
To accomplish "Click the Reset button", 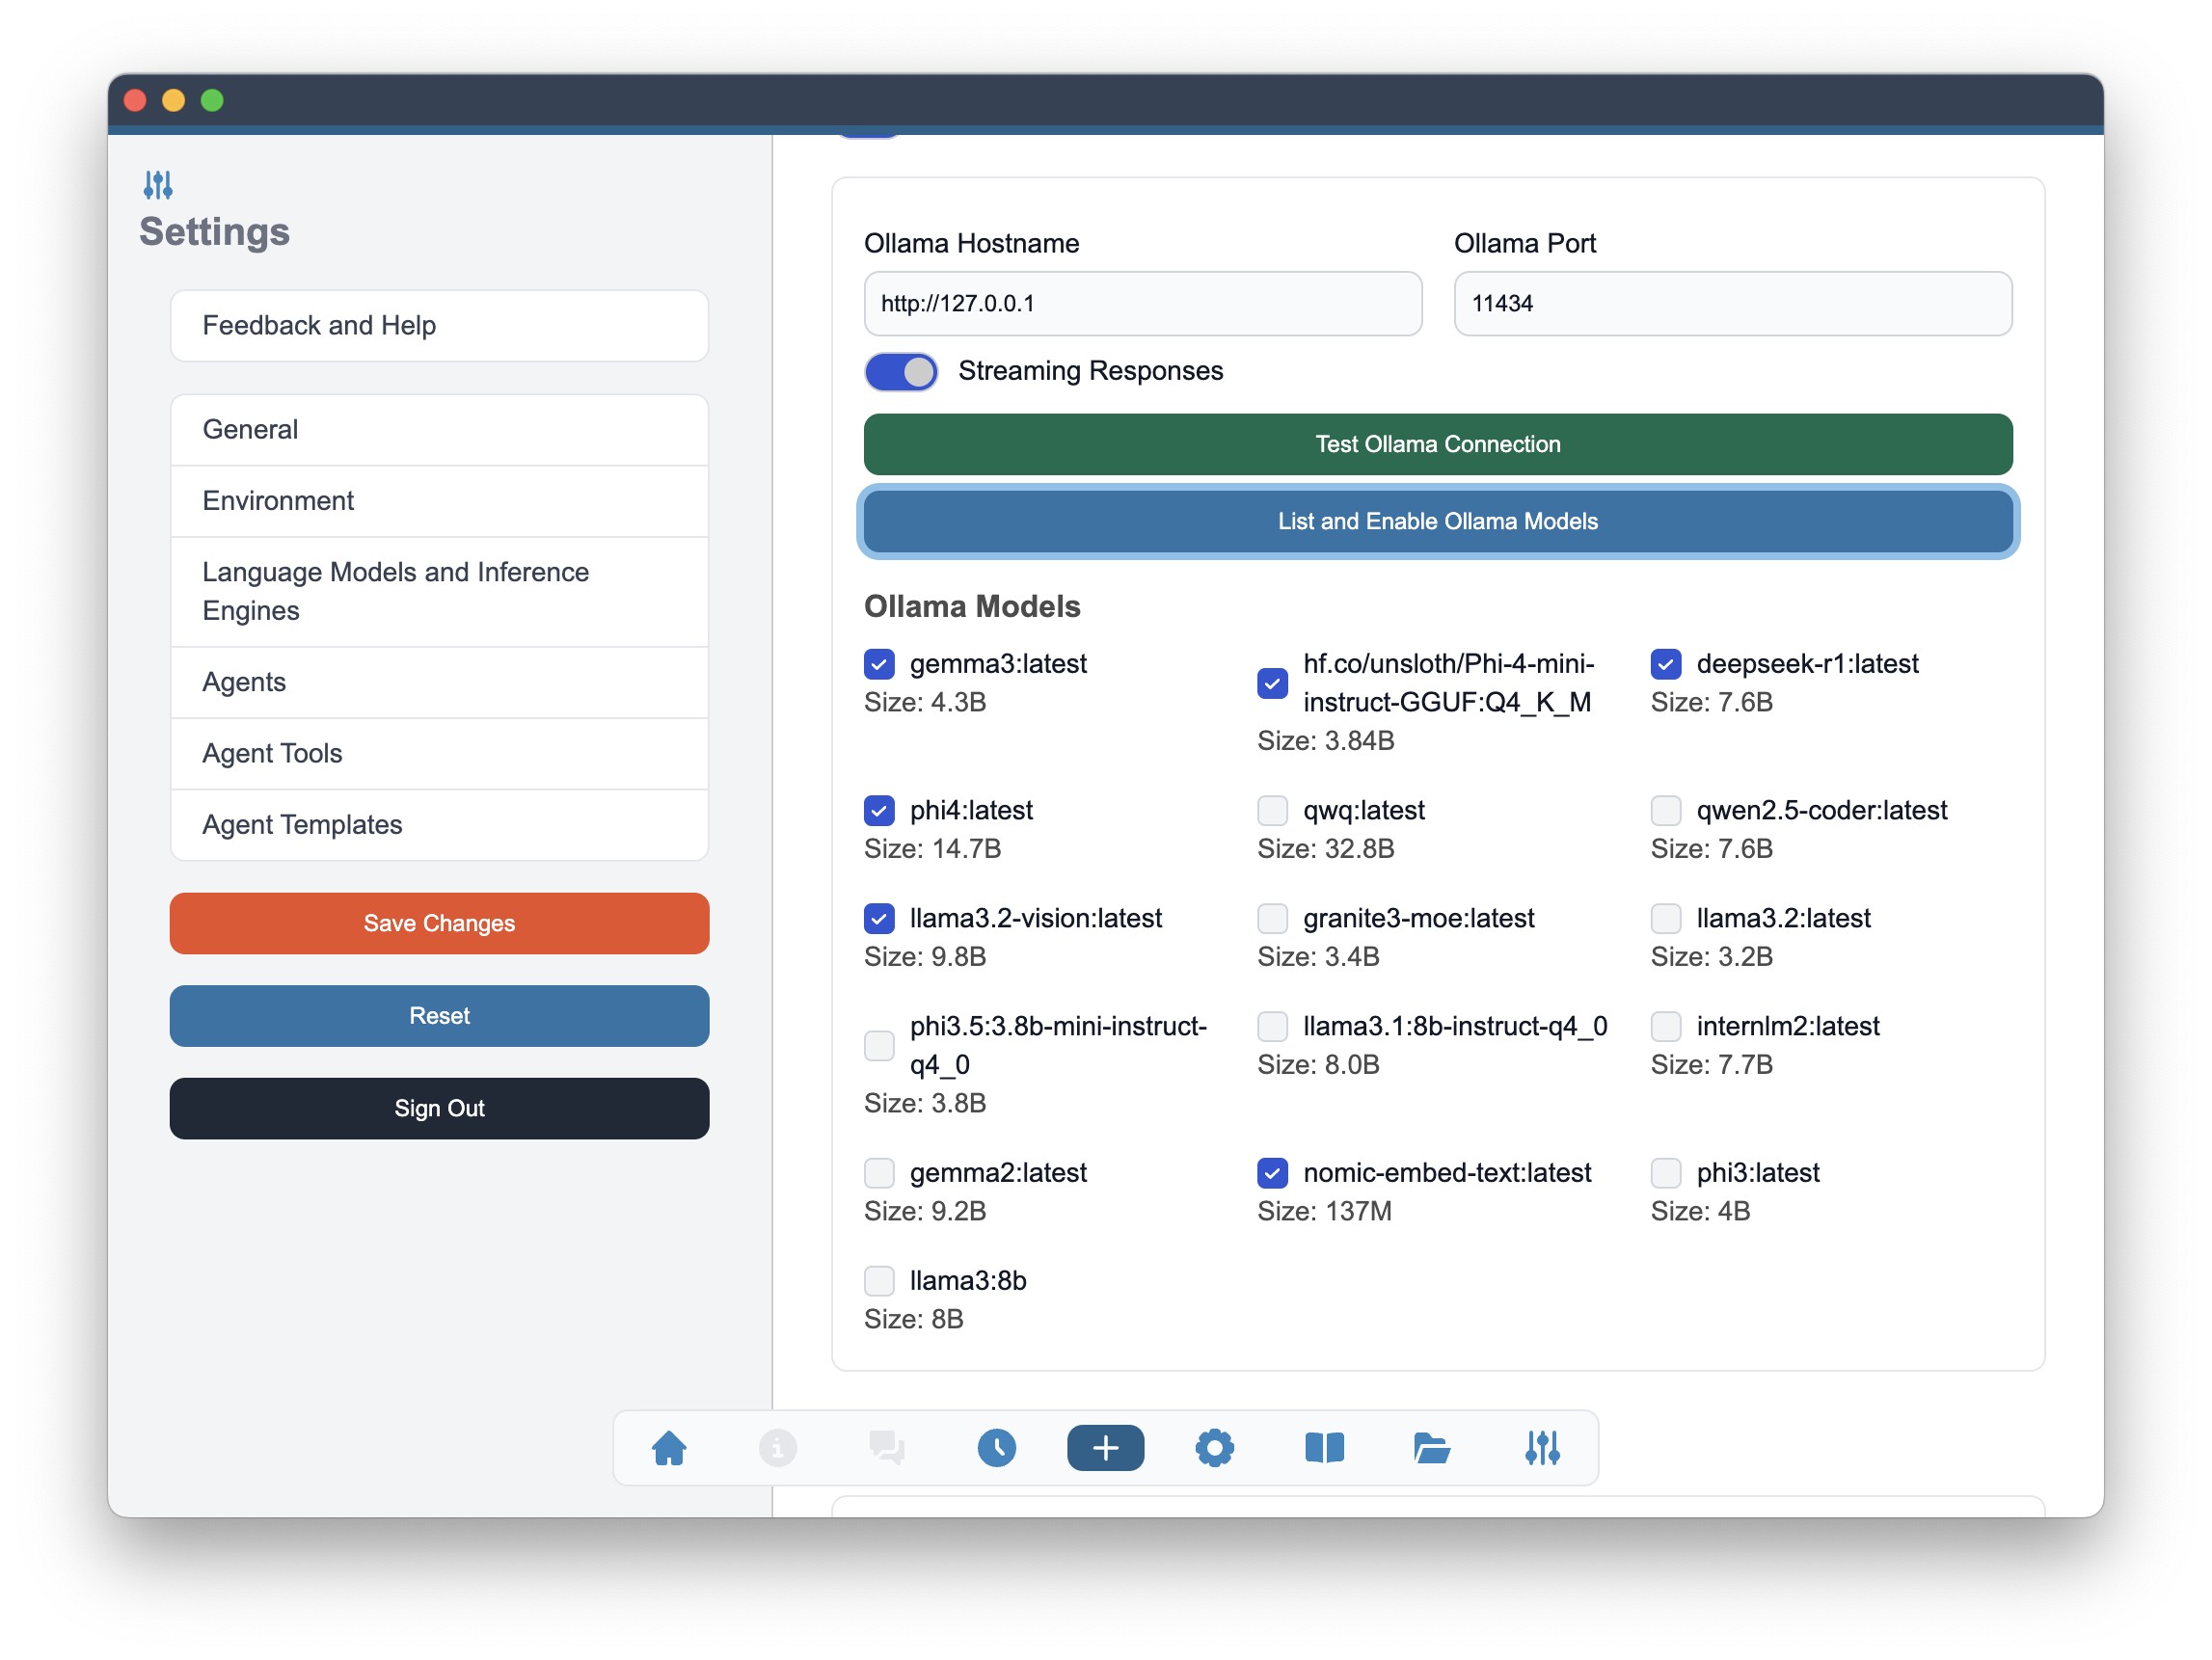I will [439, 1016].
